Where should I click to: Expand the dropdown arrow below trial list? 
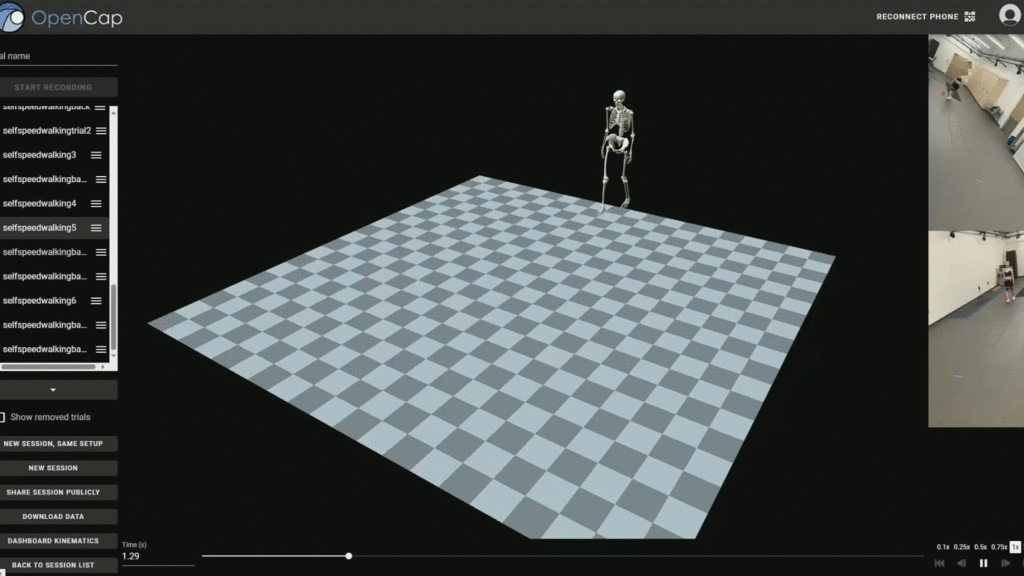pos(53,390)
